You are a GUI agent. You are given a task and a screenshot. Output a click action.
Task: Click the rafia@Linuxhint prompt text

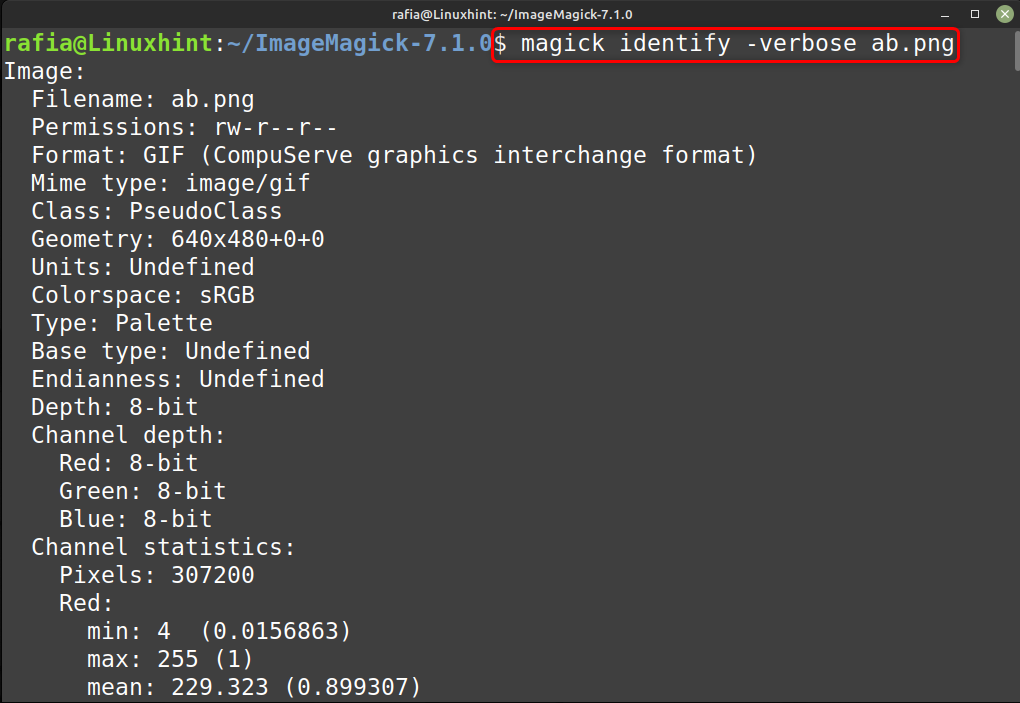(109, 44)
